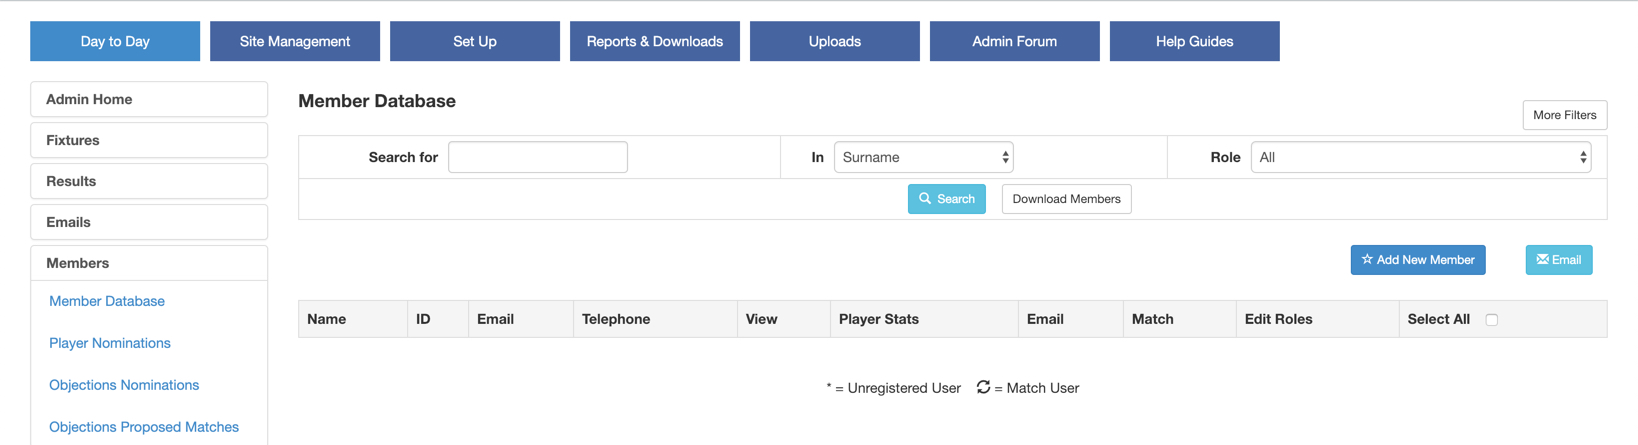The height and width of the screenshot is (445, 1638).
Task: Go to the Help Guides tab
Action: pos(1194,41)
